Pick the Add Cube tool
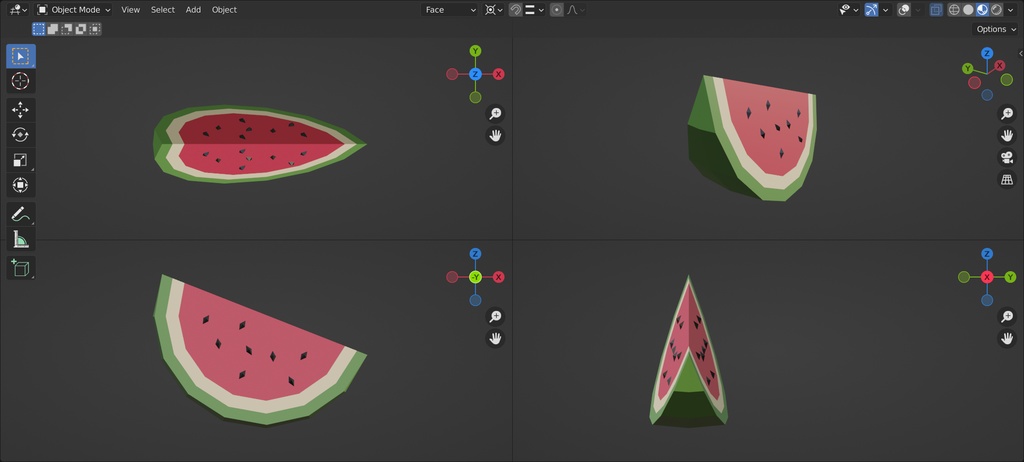Screen dimensions: 1024x462 coord(21,268)
